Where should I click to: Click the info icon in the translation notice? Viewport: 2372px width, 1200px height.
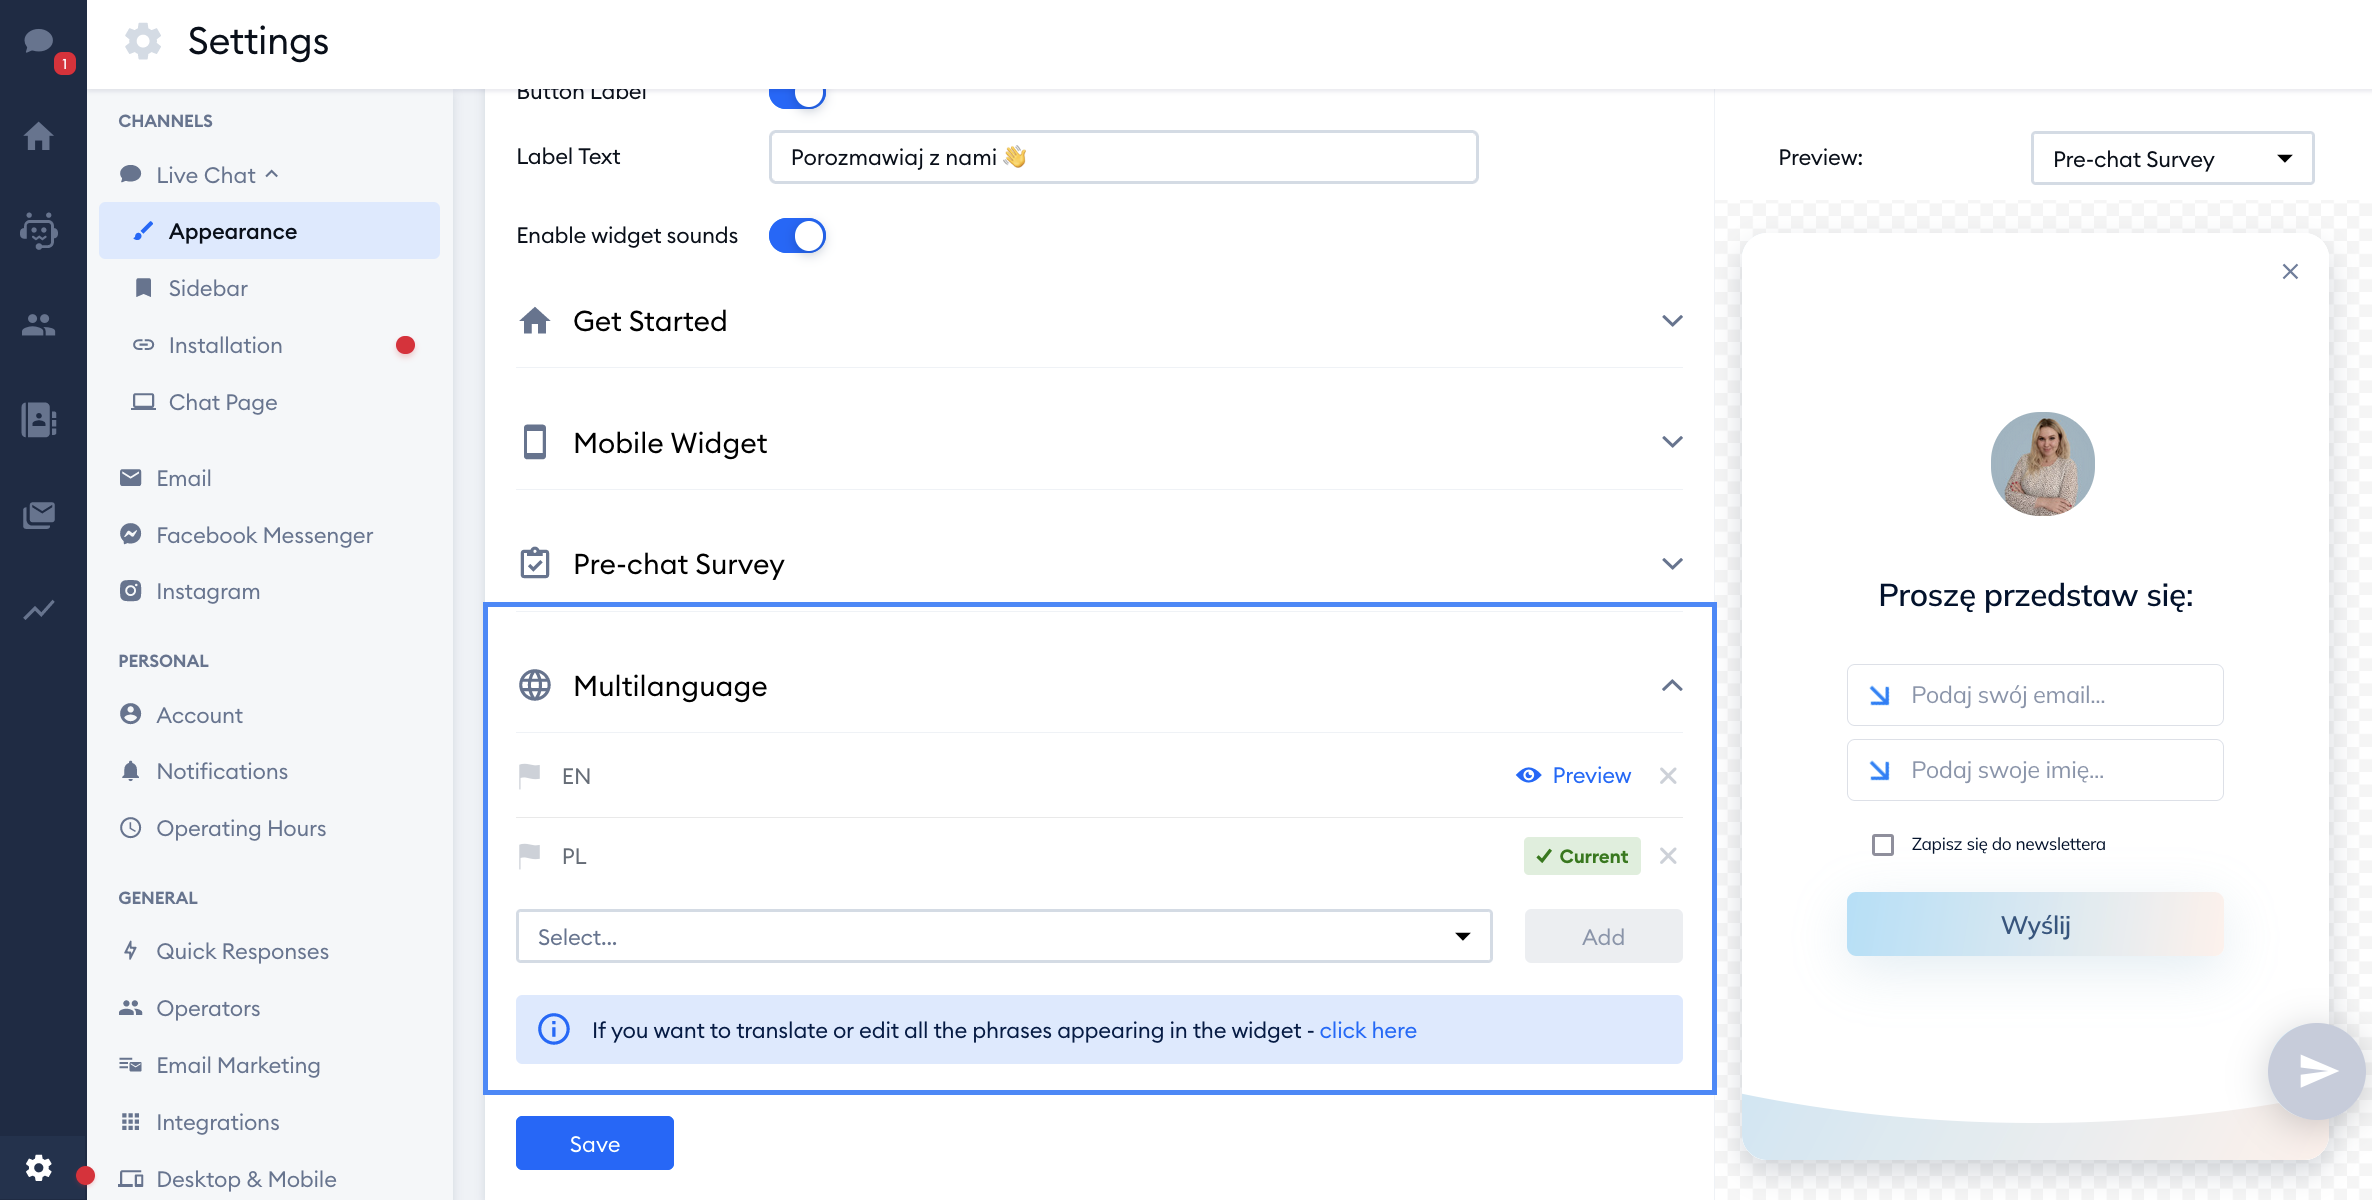(x=554, y=1029)
